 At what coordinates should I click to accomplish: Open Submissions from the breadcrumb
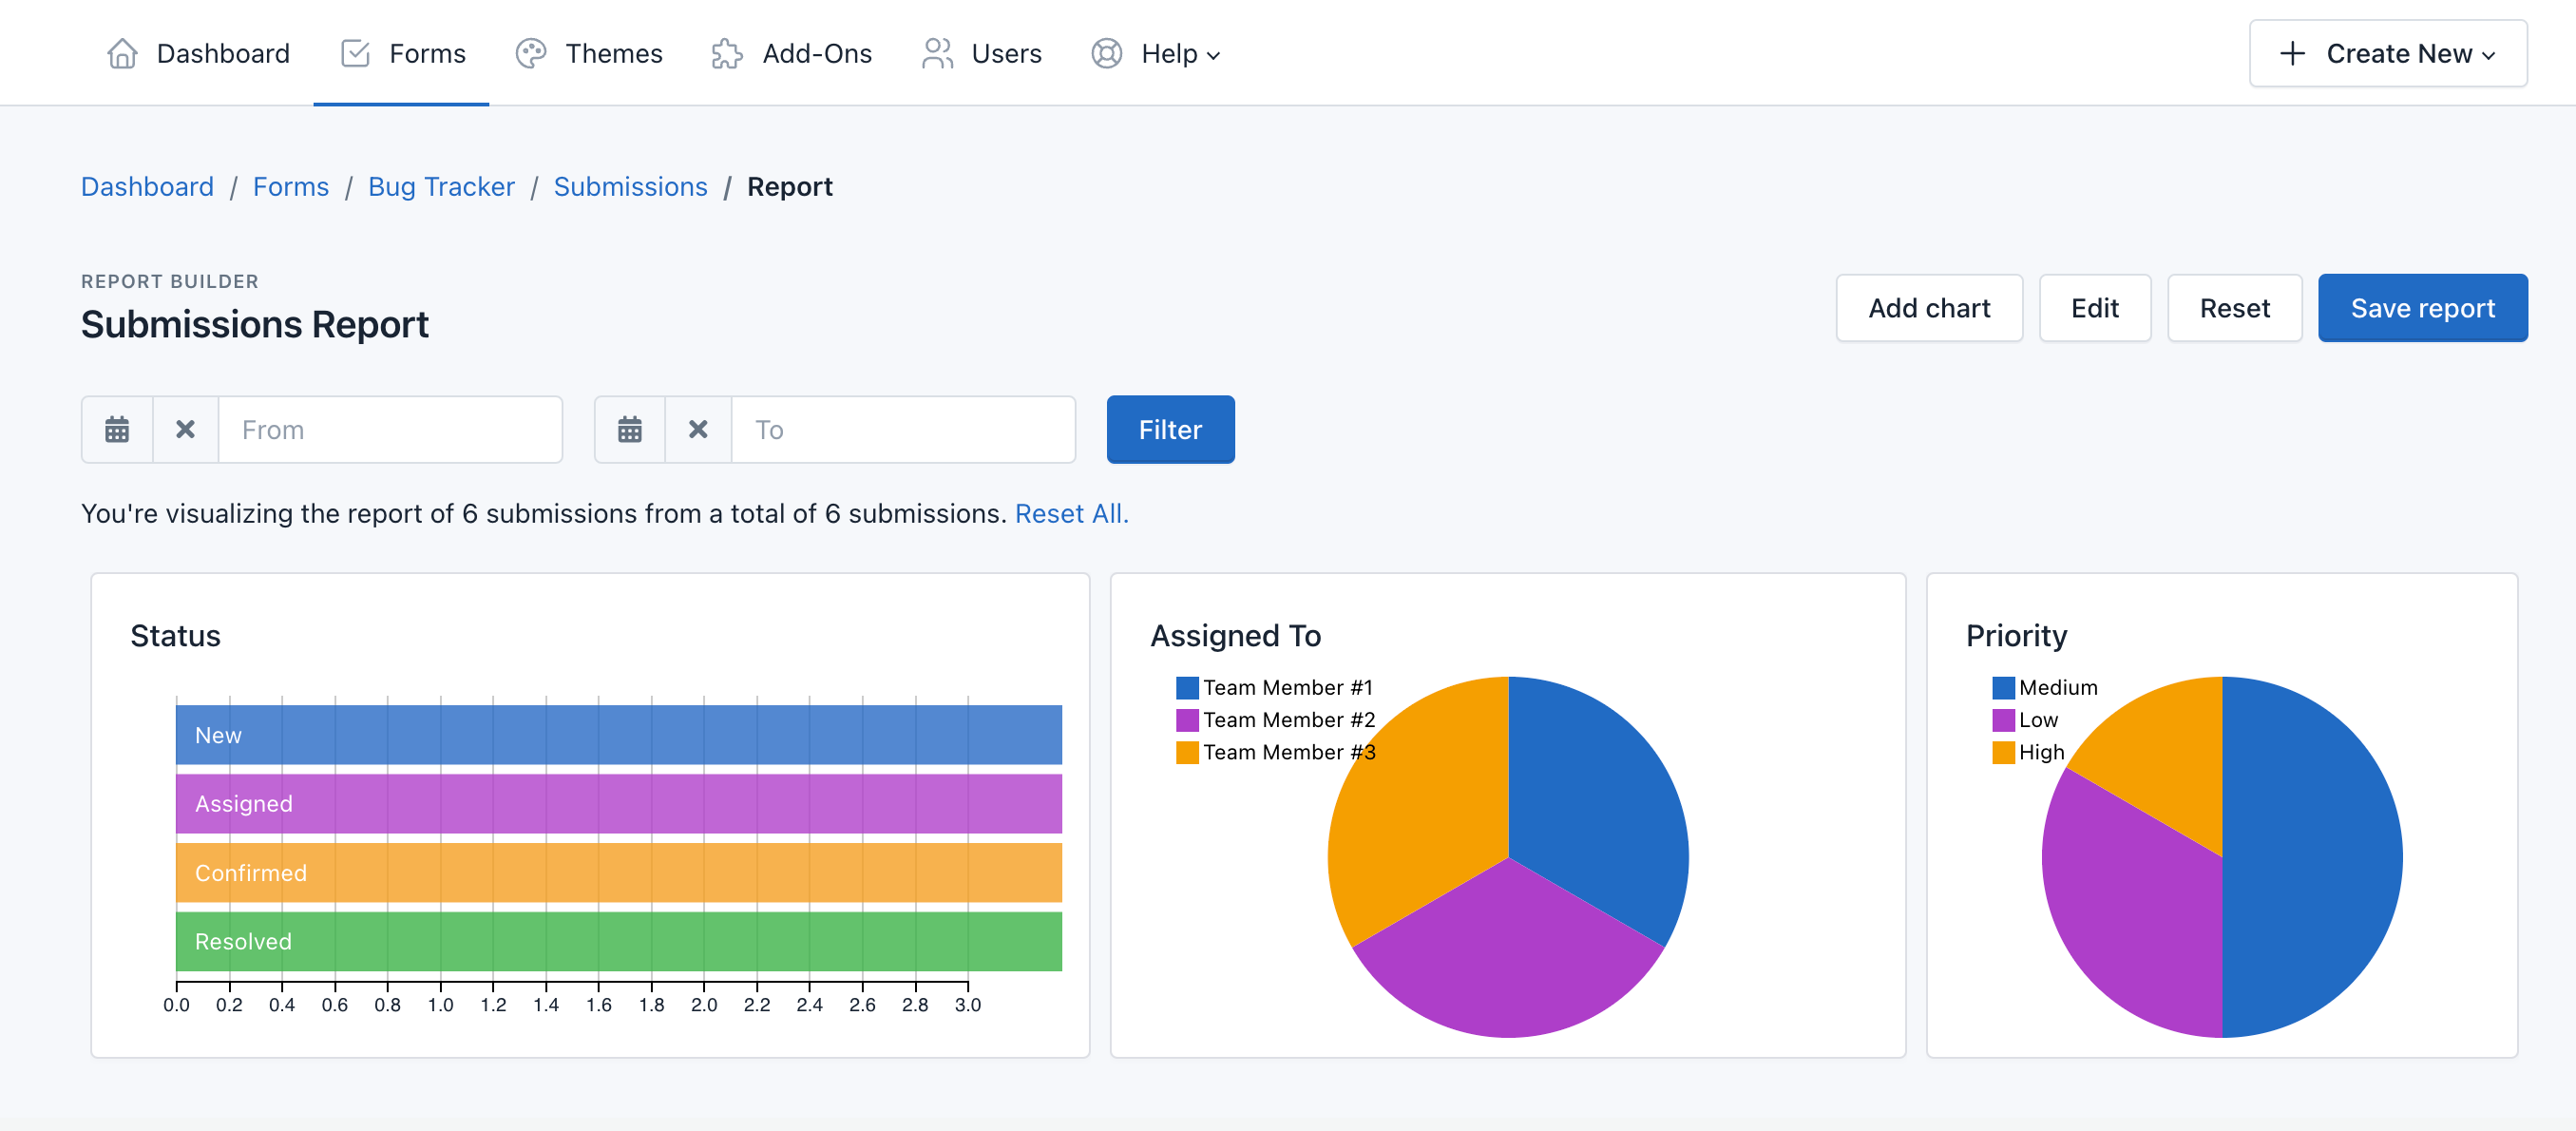click(x=630, y=186)
